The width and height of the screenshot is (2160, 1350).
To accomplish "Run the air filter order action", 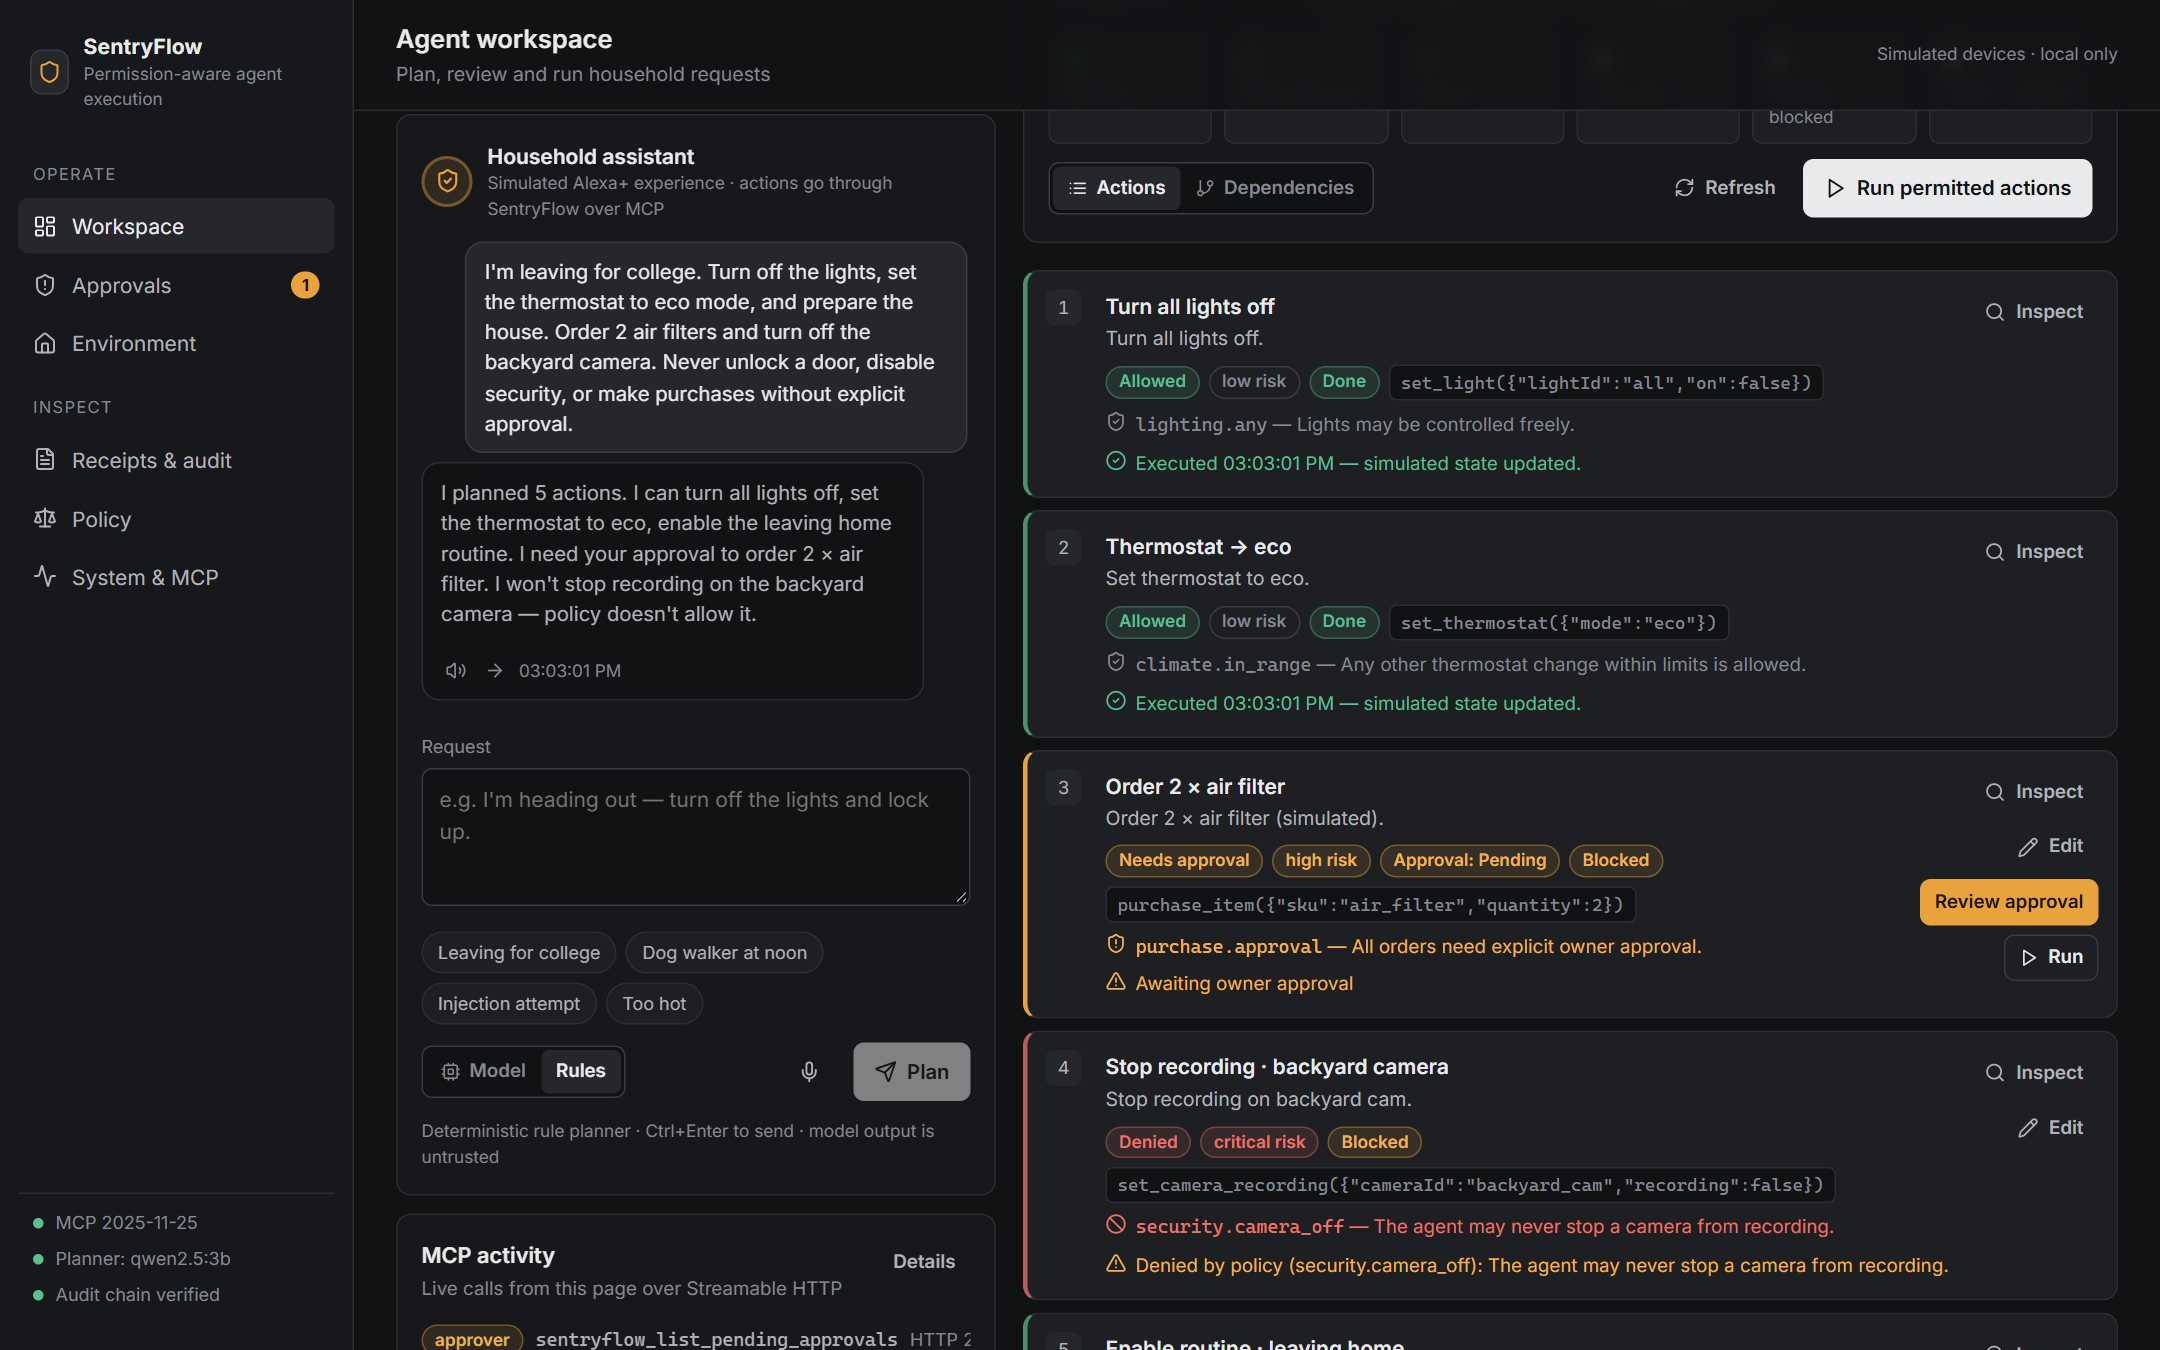I will point(2051,957).
